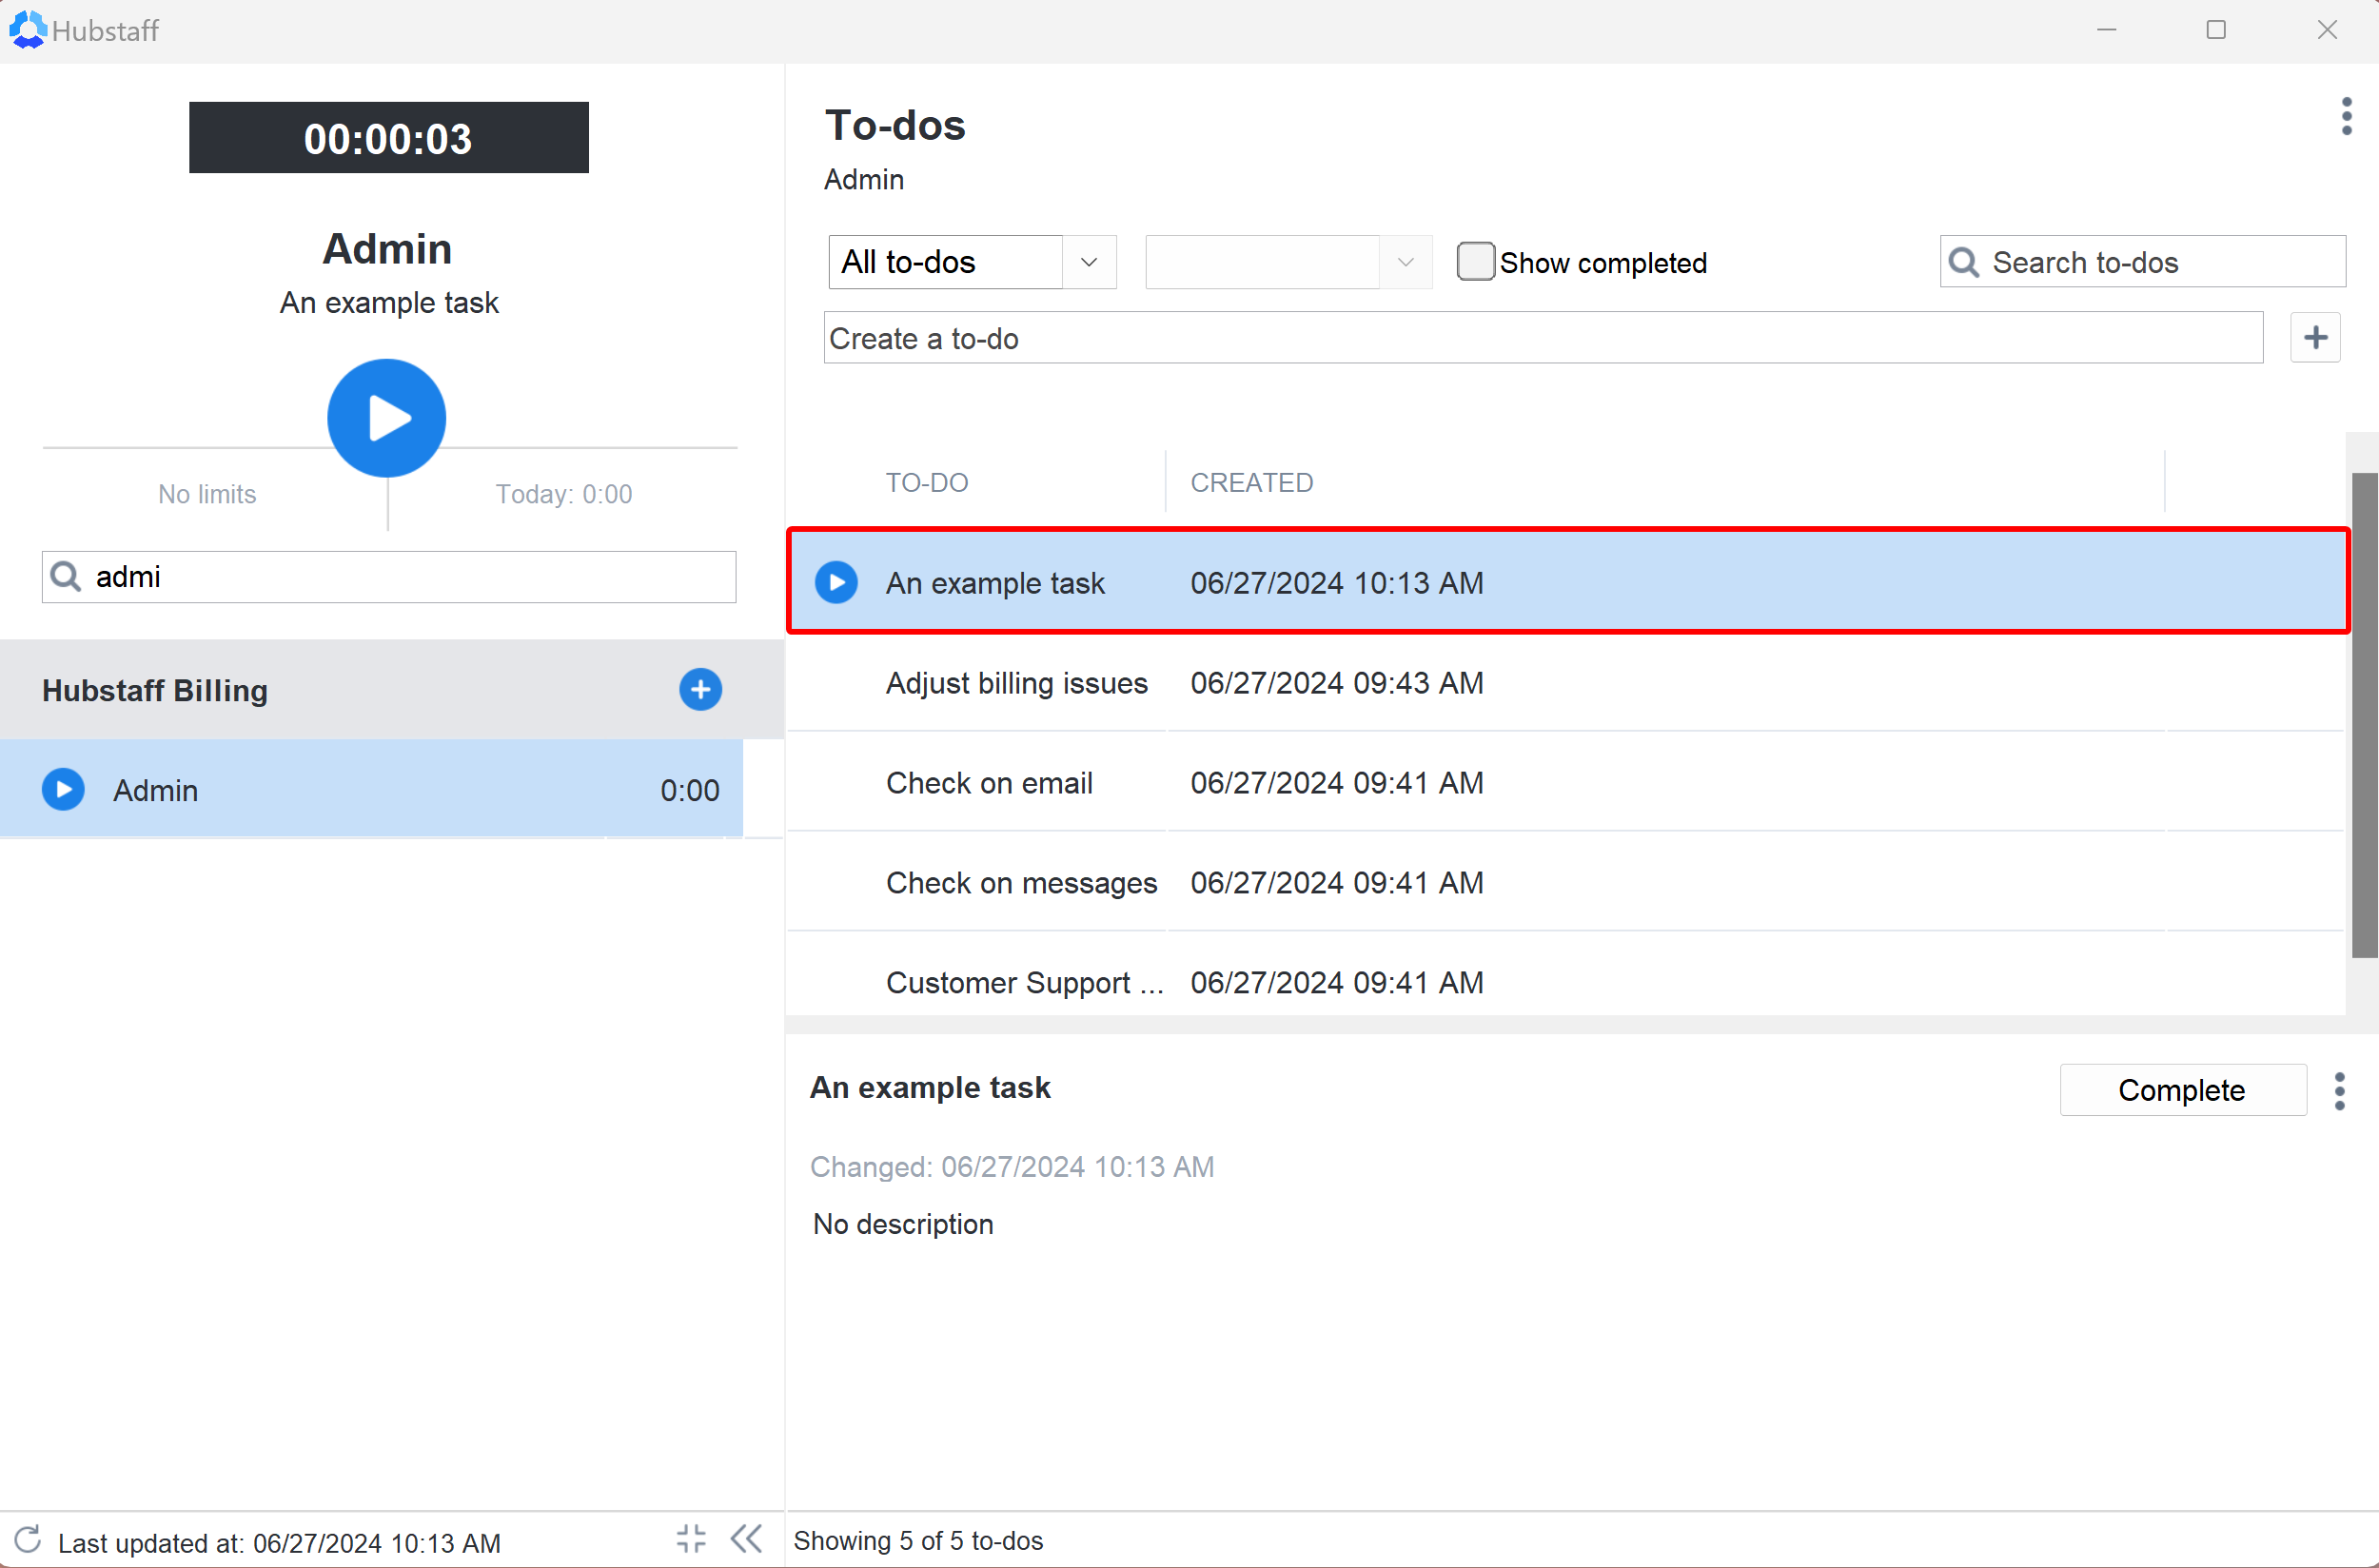
Task: Click the magnifier icon in project search
Action: (66, 577)
